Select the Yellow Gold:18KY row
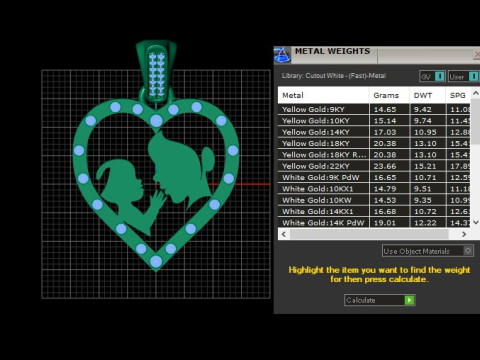 coord(374,143)
